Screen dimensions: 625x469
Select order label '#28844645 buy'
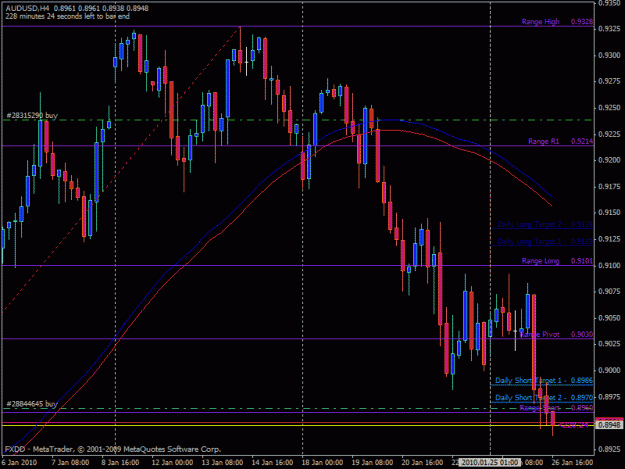32,404
